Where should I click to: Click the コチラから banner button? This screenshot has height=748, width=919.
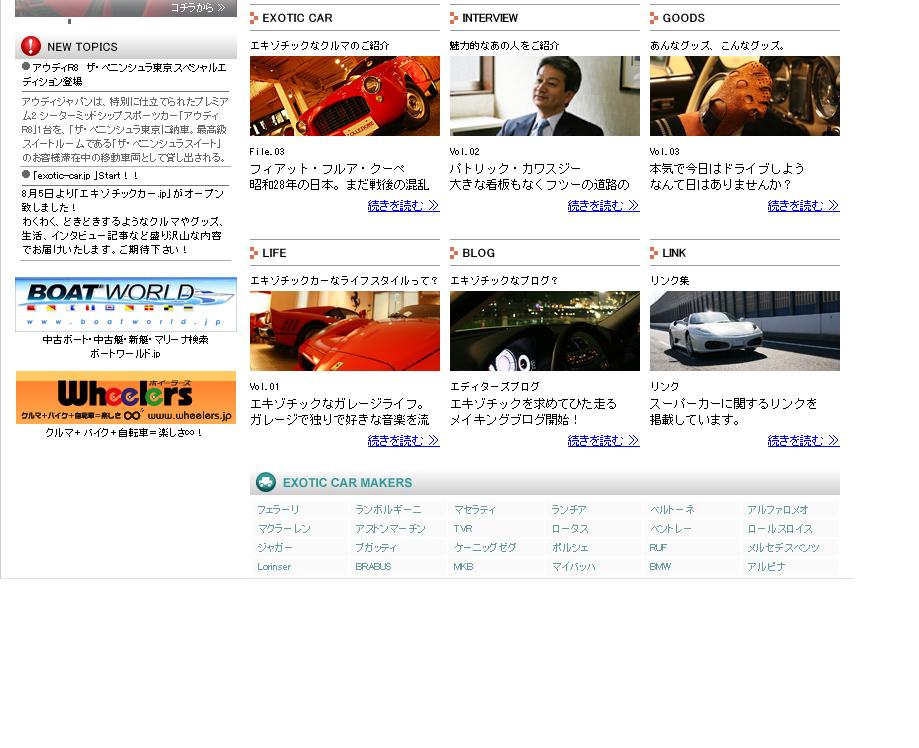point(197,8)
